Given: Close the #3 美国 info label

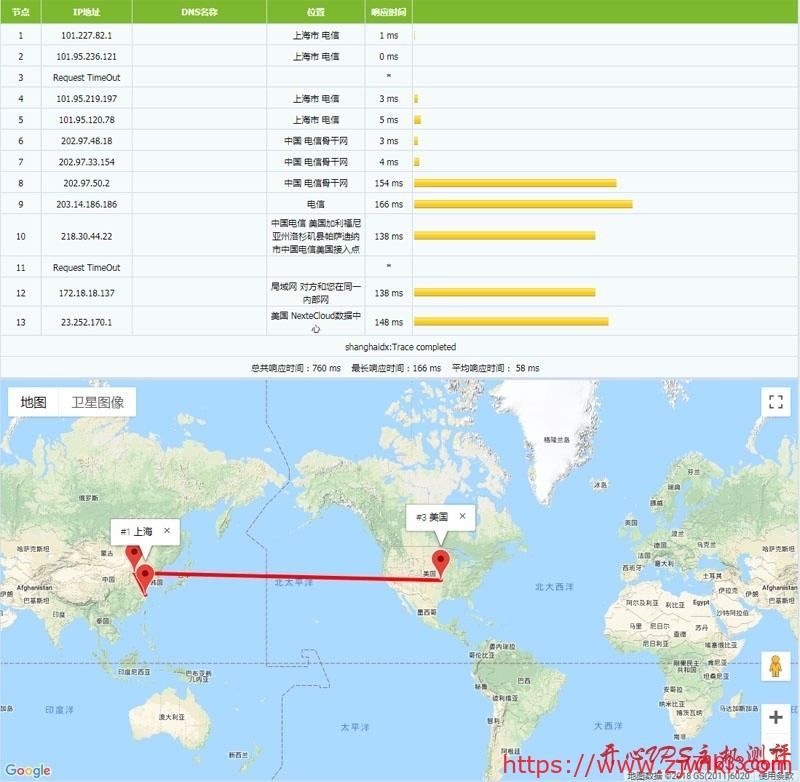Looking at the screenshot, I should click(463, 517).
